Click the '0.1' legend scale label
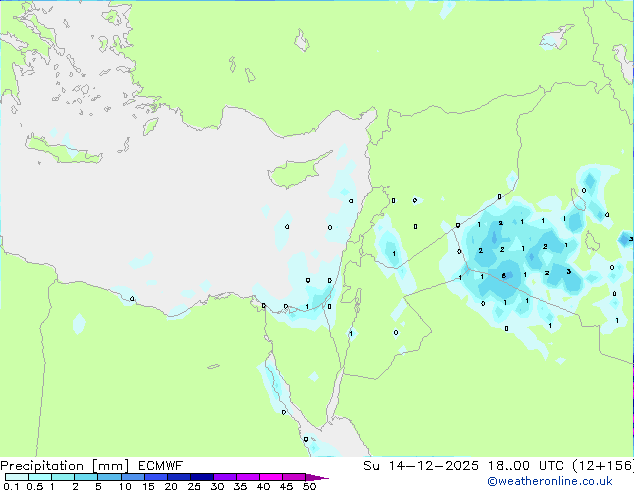This screenshot has height=490, width=634. pyautogui.click(x=11, y=486)
